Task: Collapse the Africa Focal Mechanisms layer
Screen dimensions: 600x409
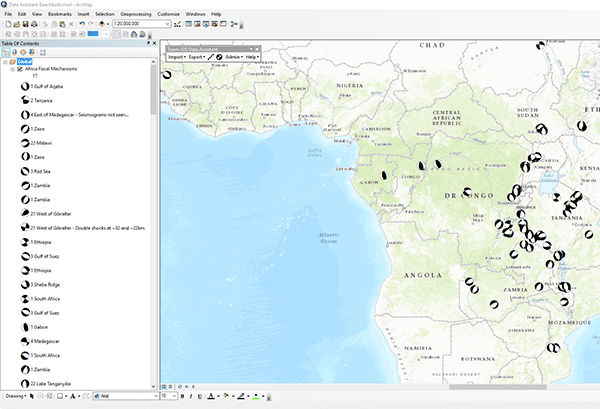Action: pos(11,68)
